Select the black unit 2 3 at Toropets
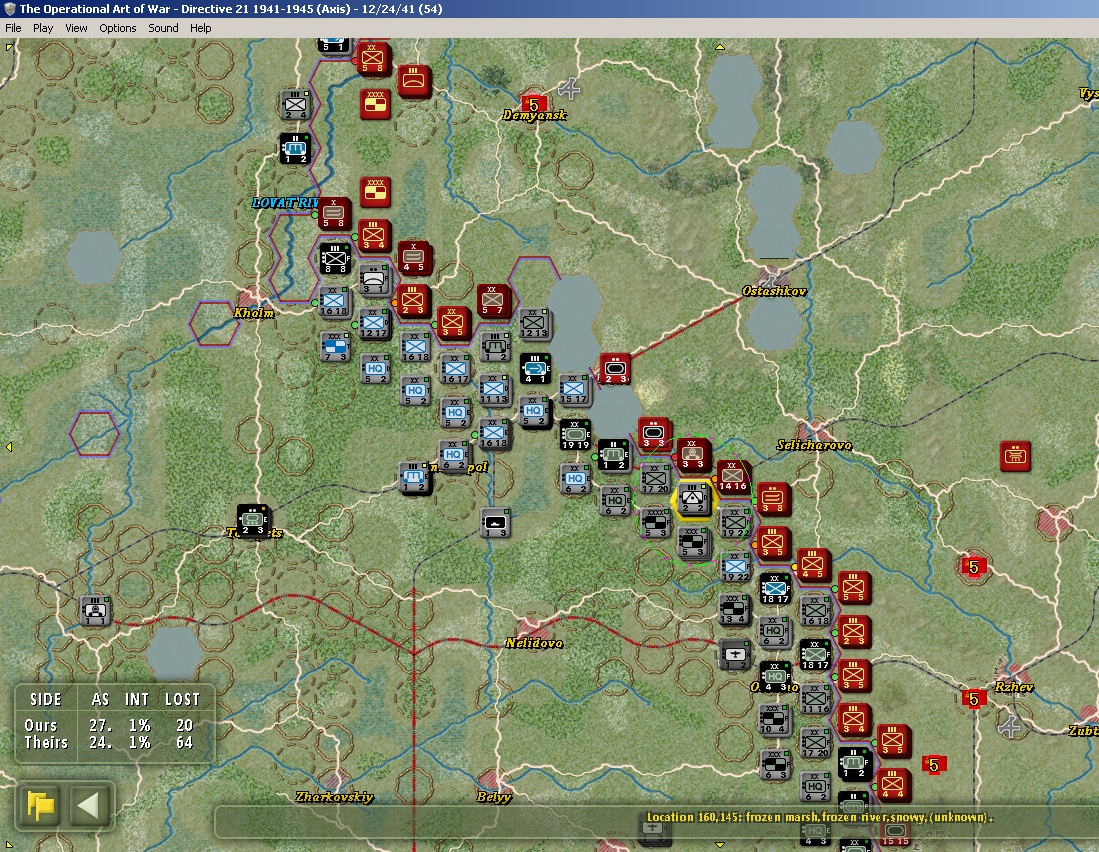The height and width of the screenshot is (852, 1099). pyautogui.click(x=252, y=521)
